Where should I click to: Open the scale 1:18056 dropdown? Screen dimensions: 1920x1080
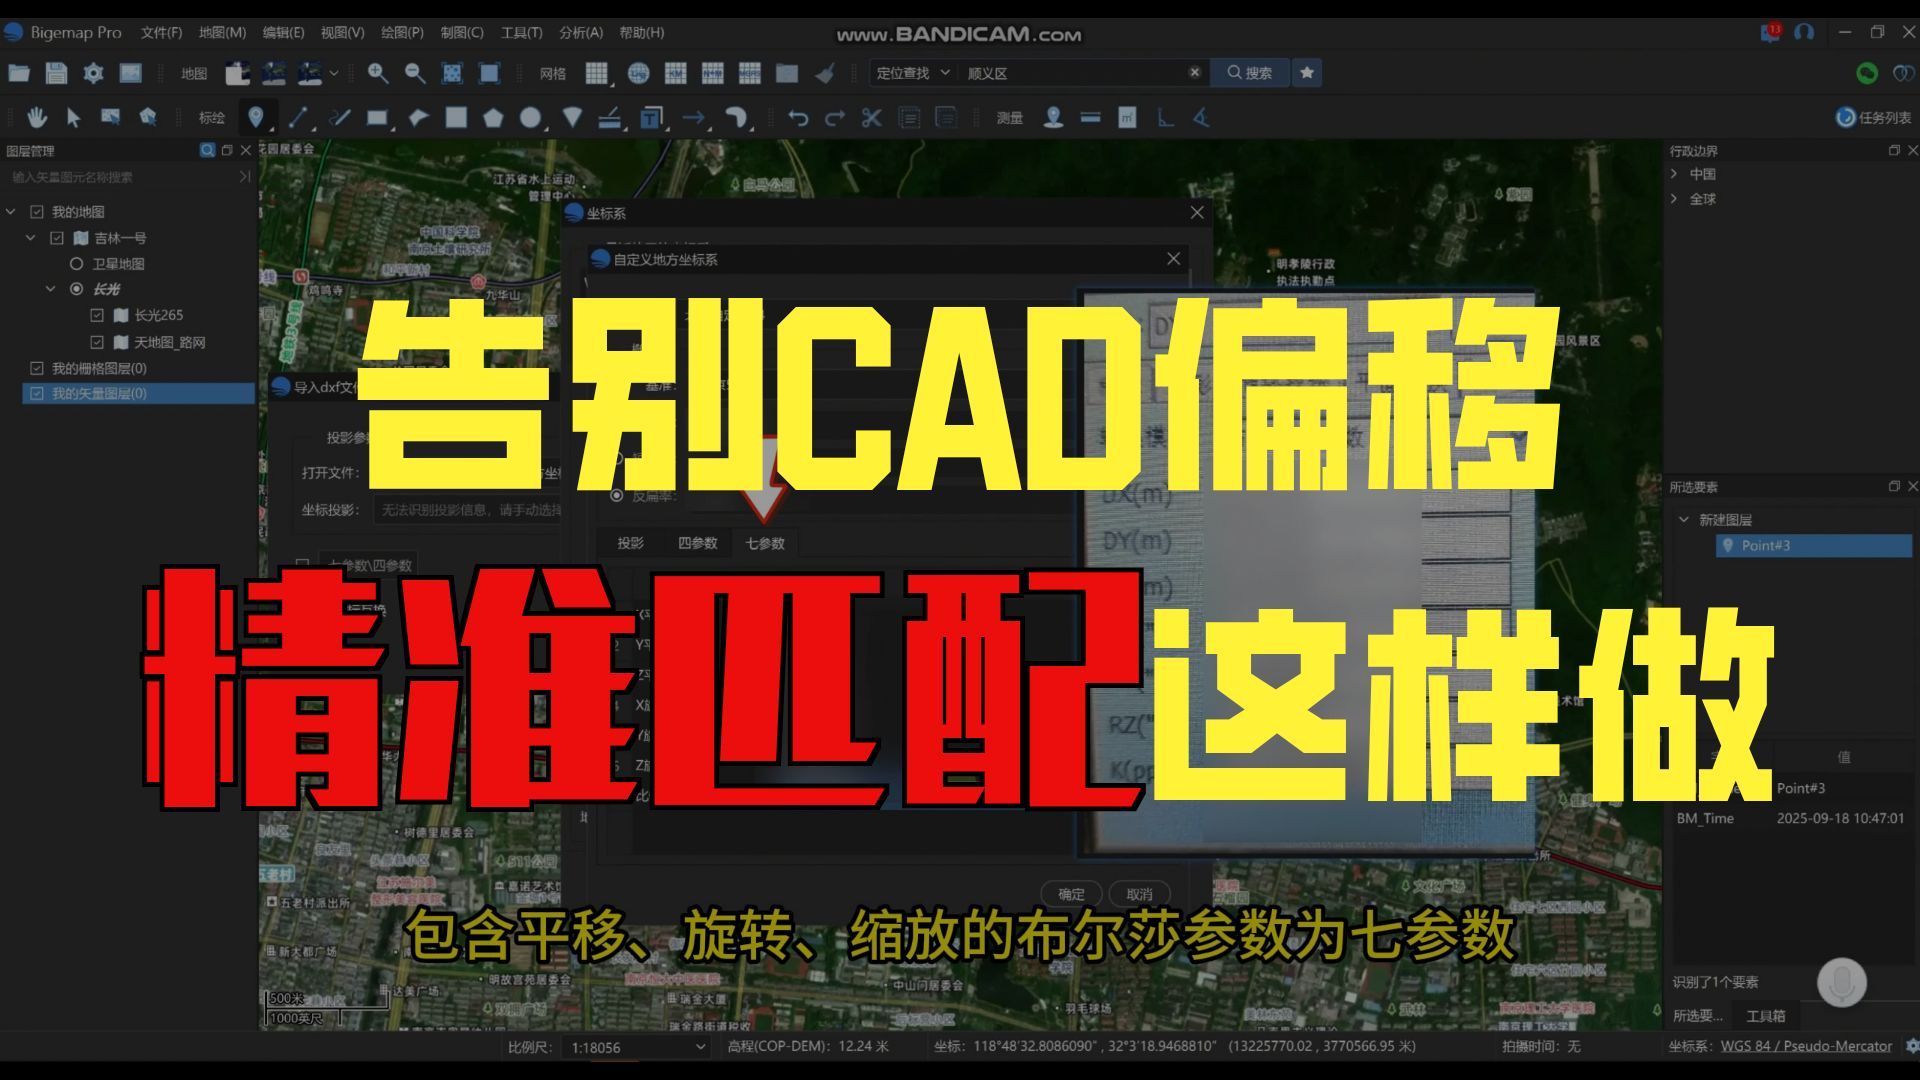coord(636,1047)
